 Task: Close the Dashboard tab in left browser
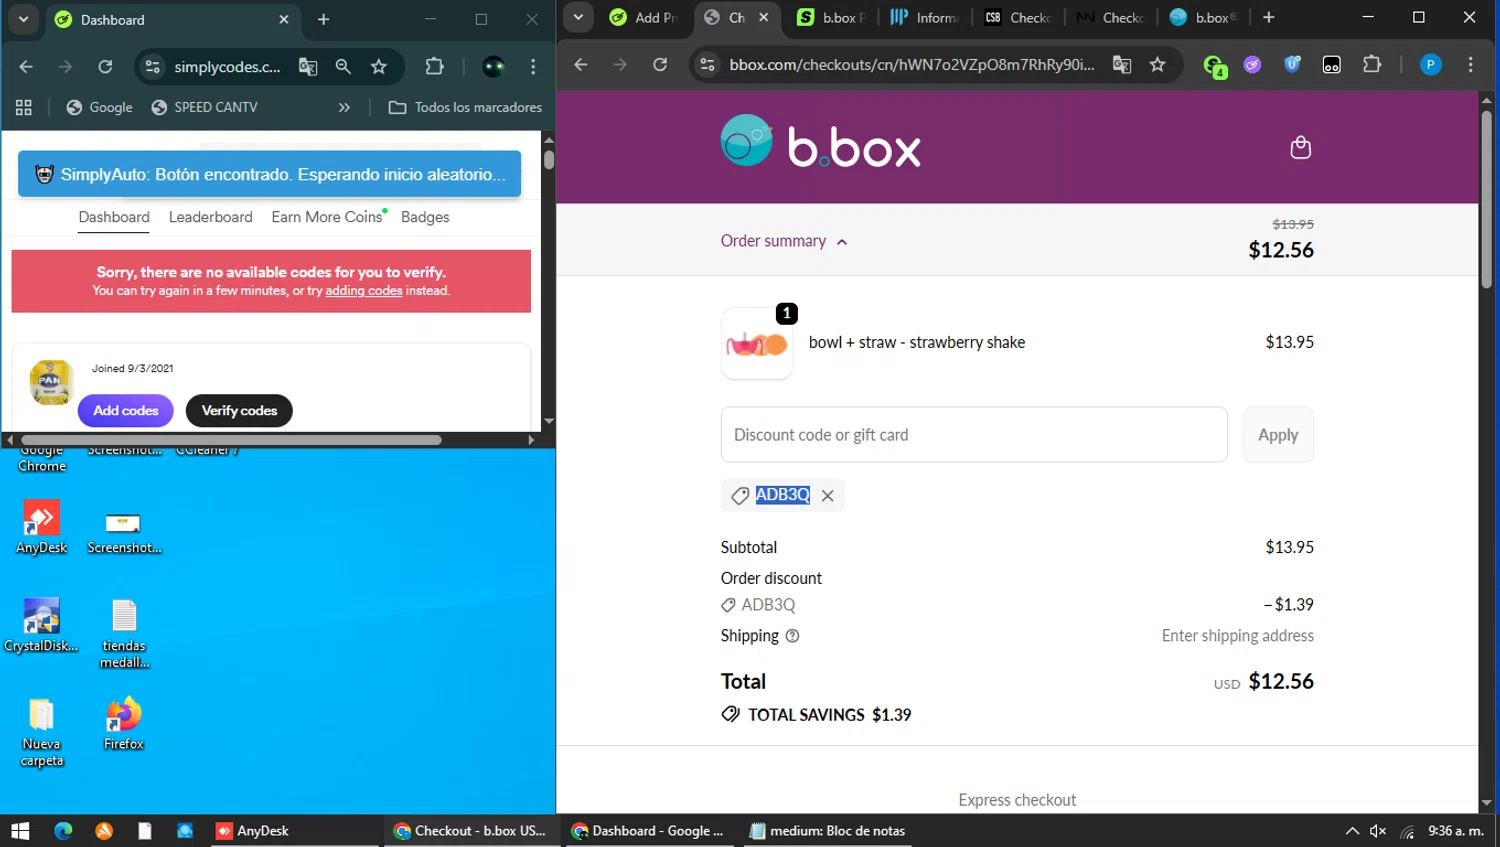pyautogui.click(x=283, y=19)
